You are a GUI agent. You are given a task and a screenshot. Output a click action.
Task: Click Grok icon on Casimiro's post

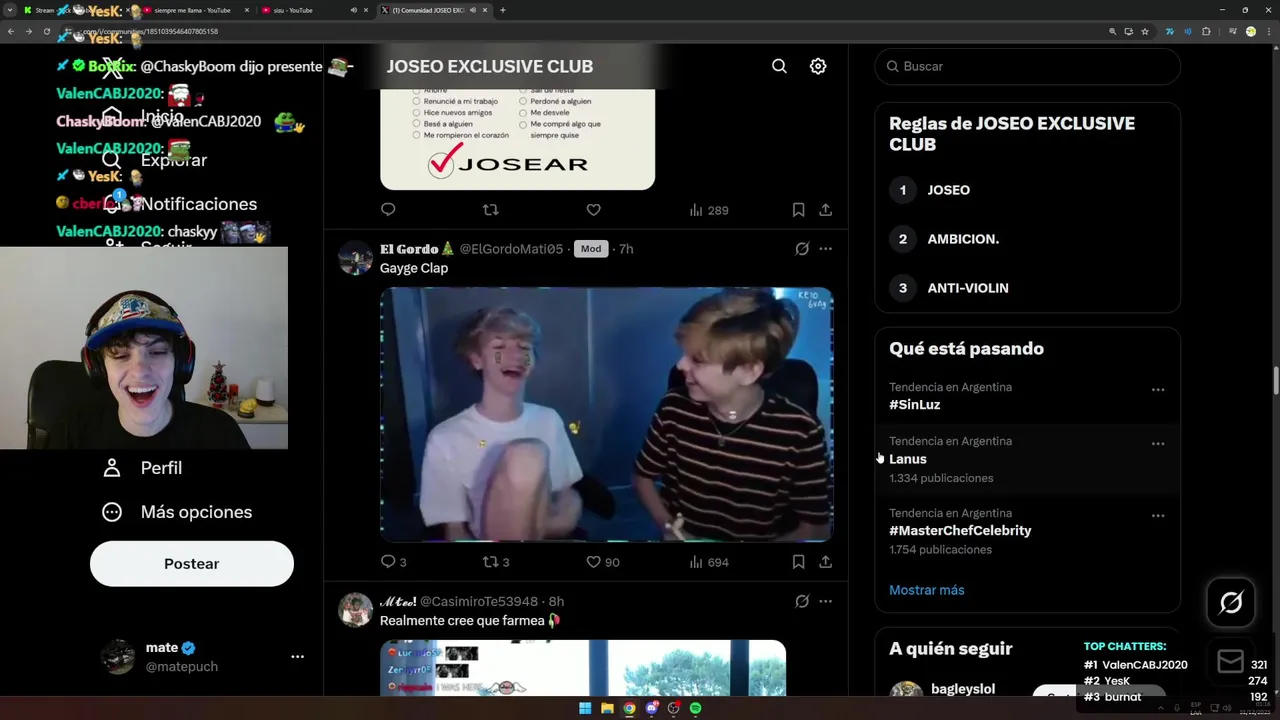point(802,601)
